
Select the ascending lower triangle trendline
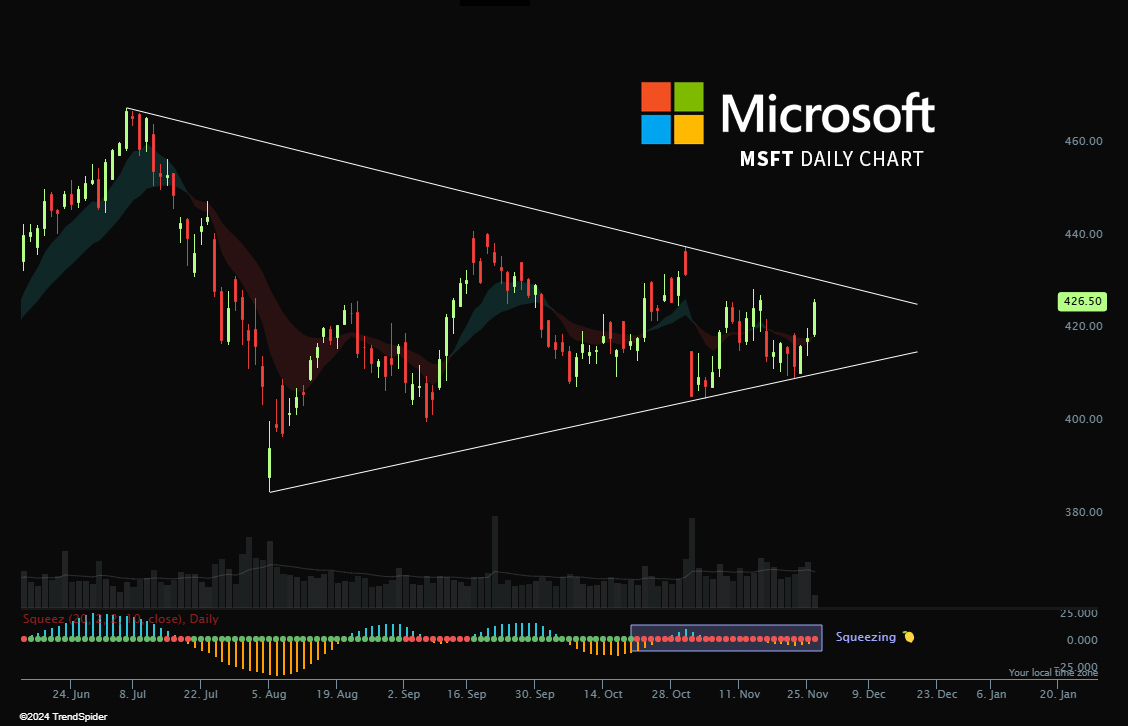click(593, 422)
